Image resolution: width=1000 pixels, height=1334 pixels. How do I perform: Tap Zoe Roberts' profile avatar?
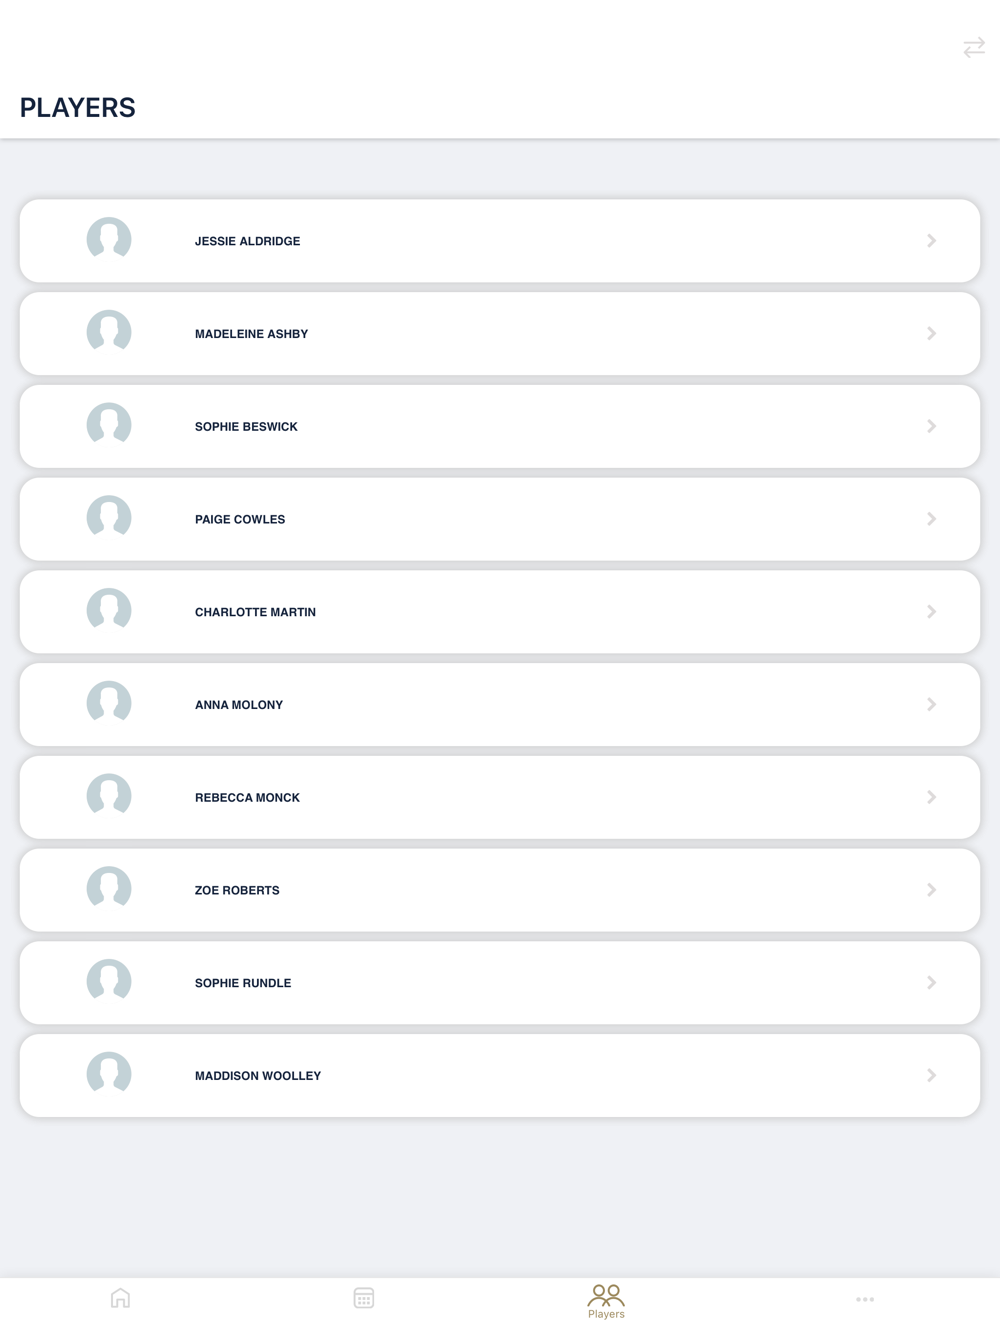point(109,888)
